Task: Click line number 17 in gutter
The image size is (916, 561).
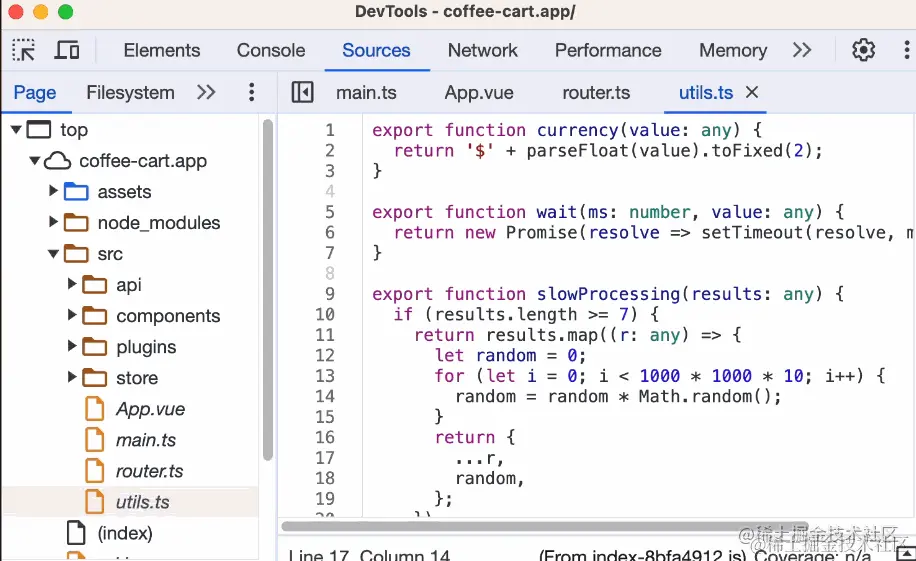Action: [x=325, y=458]
